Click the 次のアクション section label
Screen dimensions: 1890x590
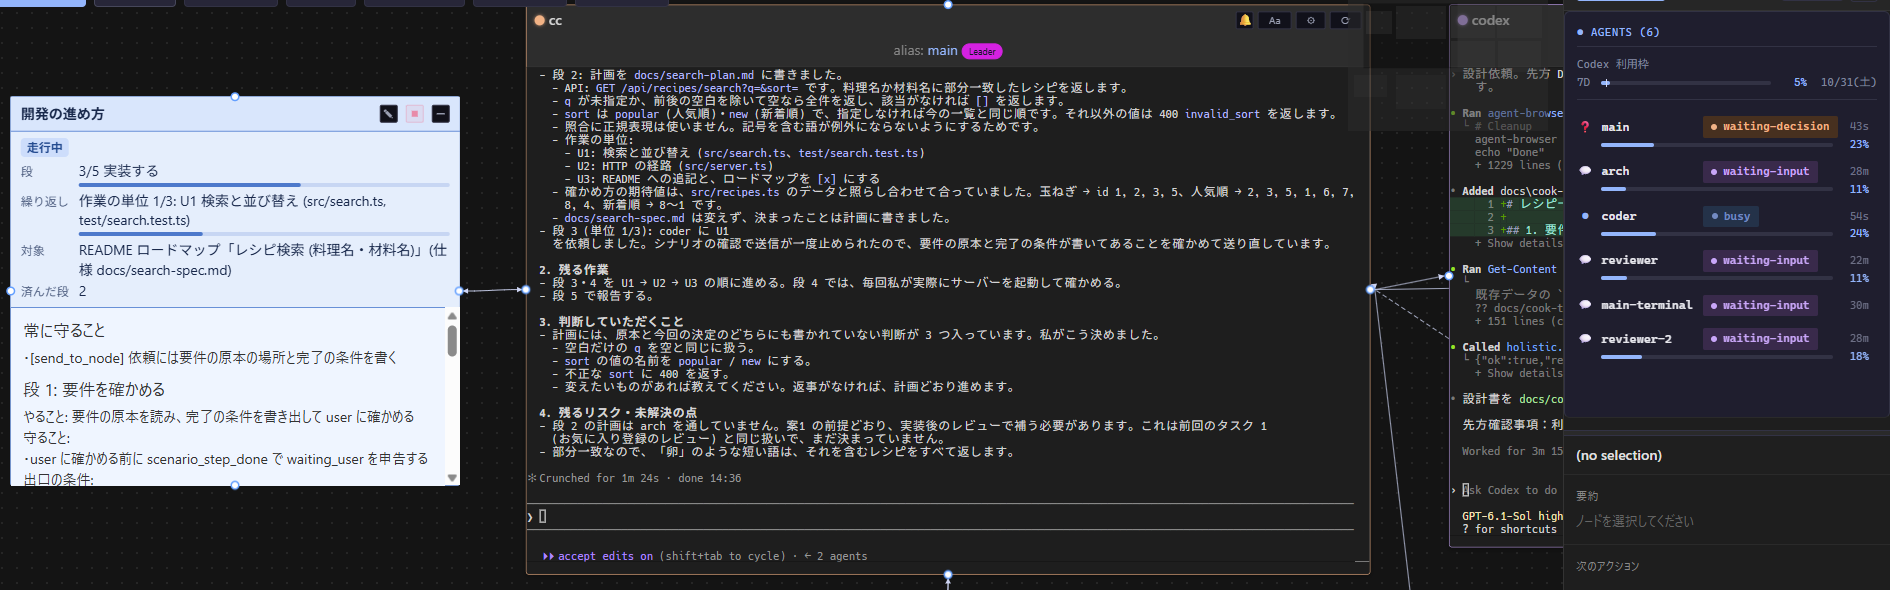[x=1608, y=566]
